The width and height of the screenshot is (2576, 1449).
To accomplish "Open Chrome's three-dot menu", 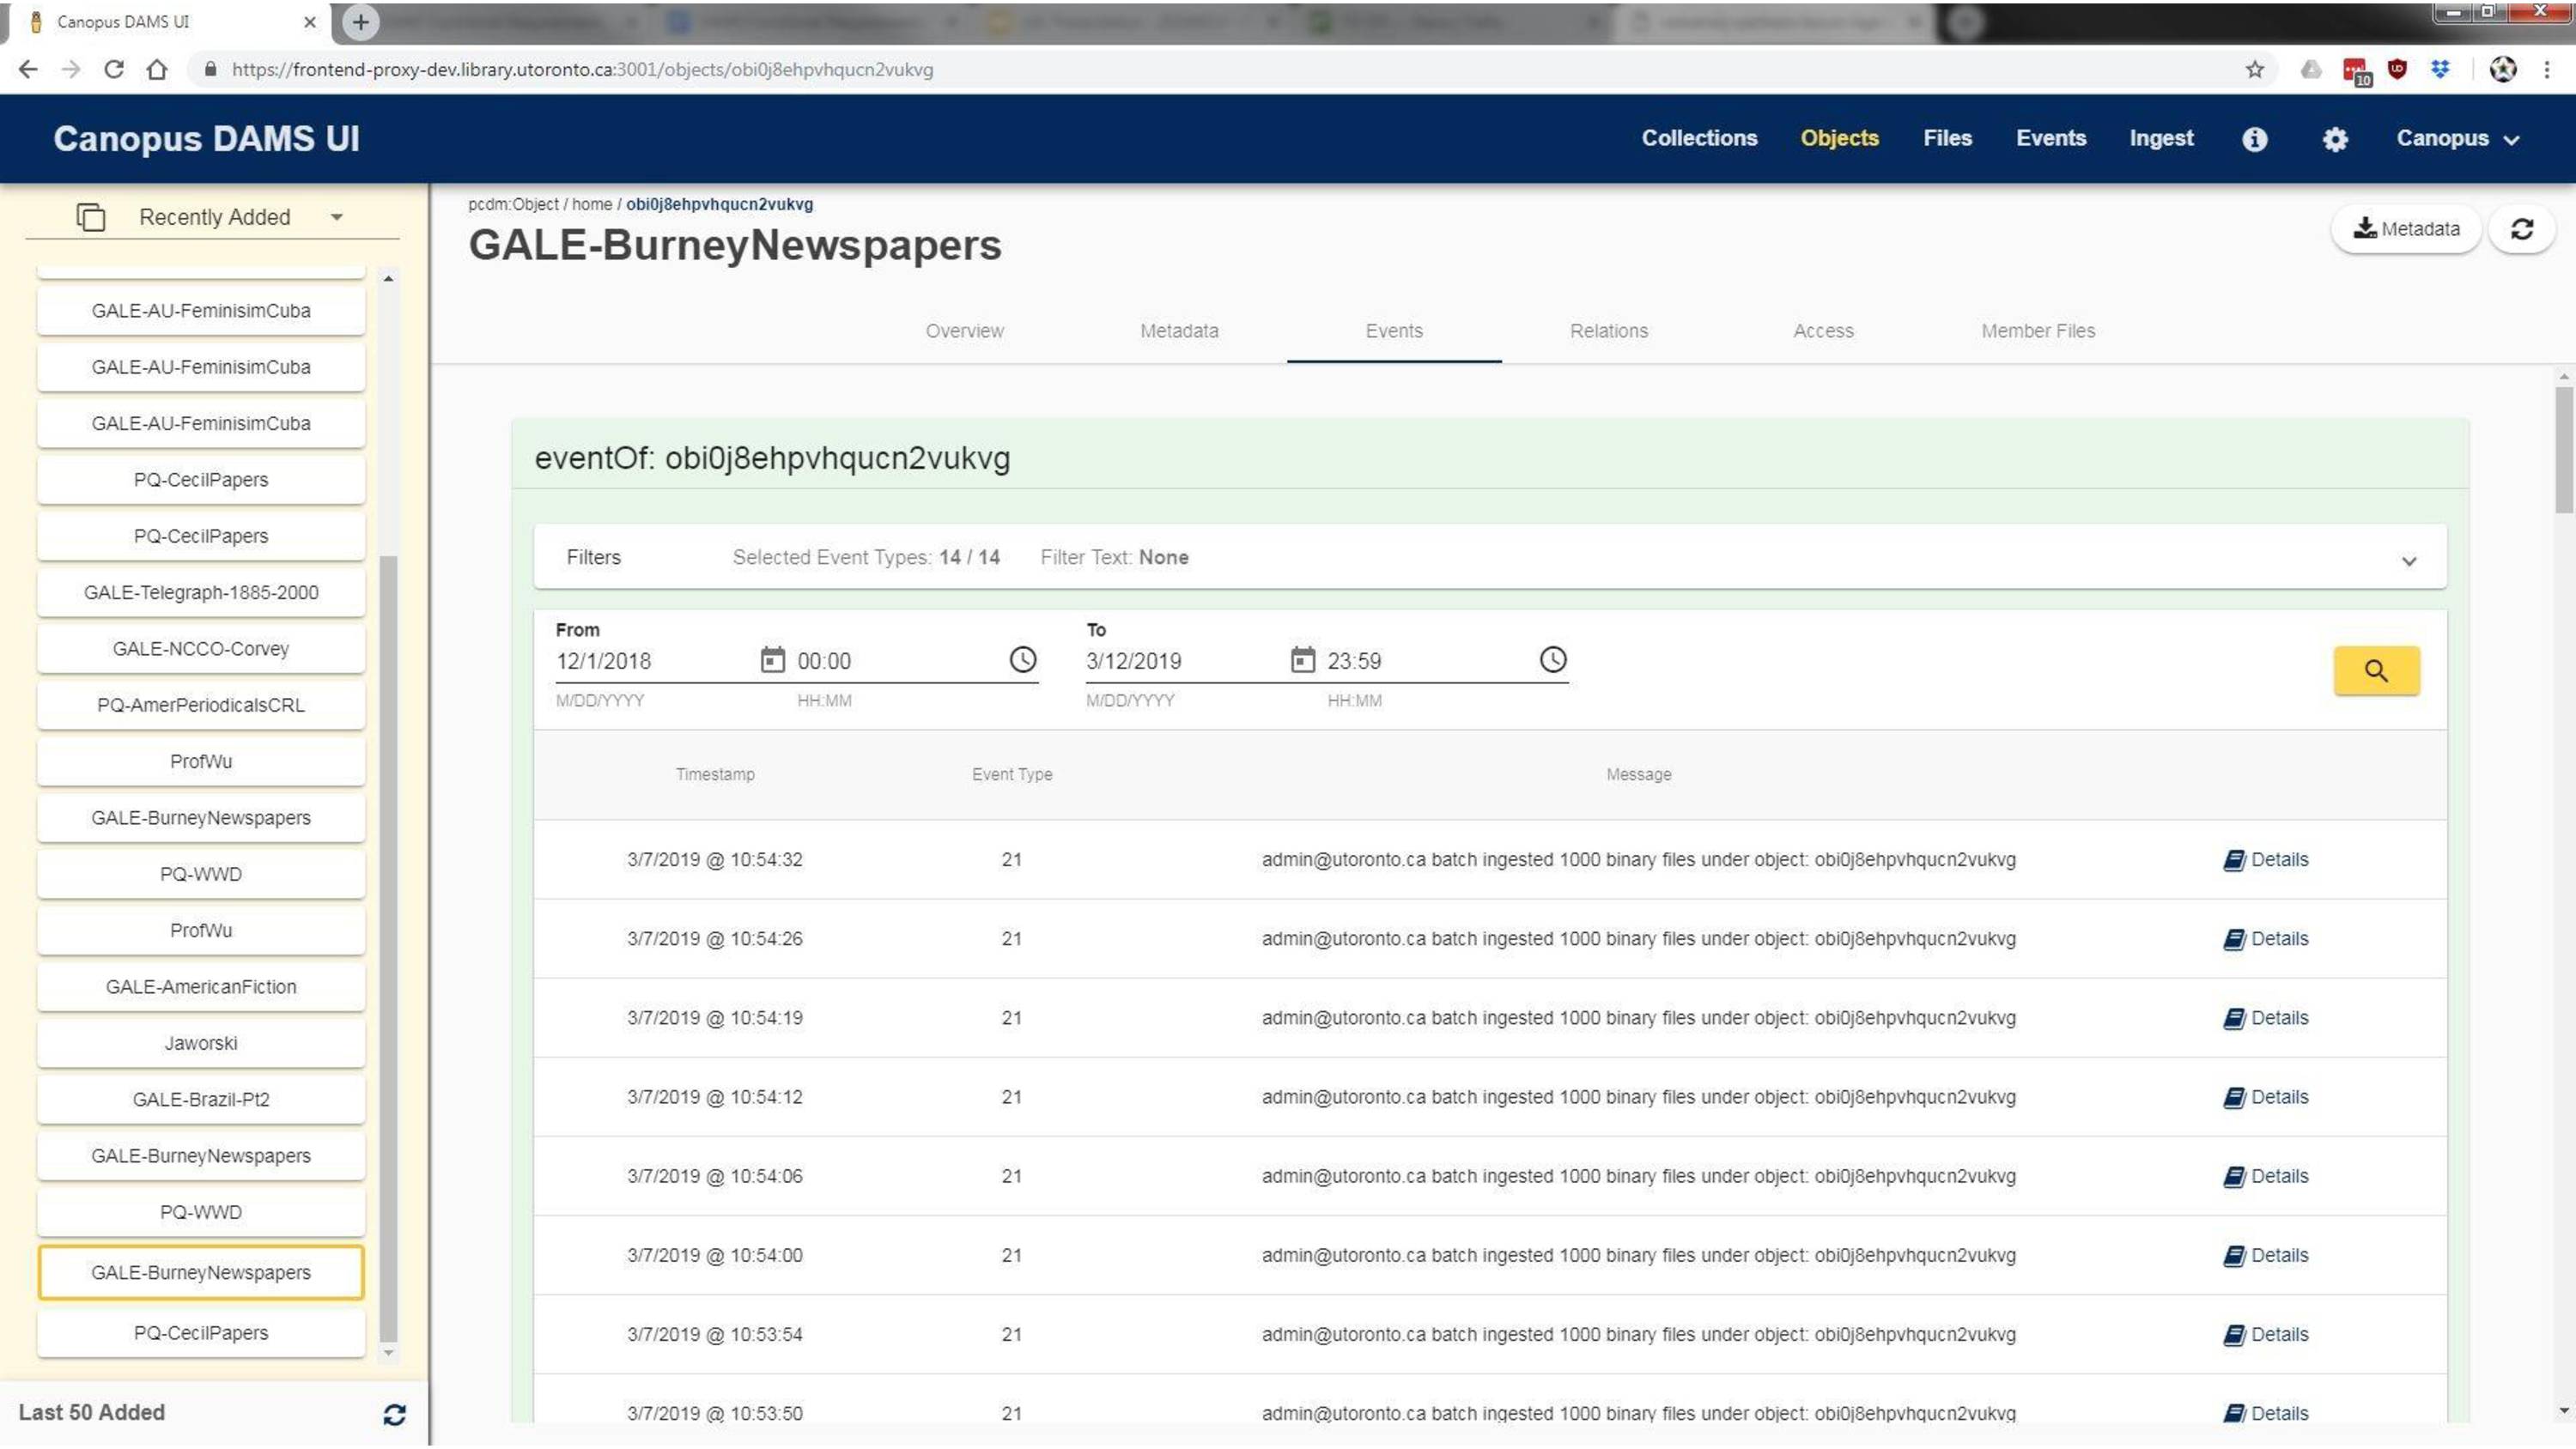I will [2547, 69].
